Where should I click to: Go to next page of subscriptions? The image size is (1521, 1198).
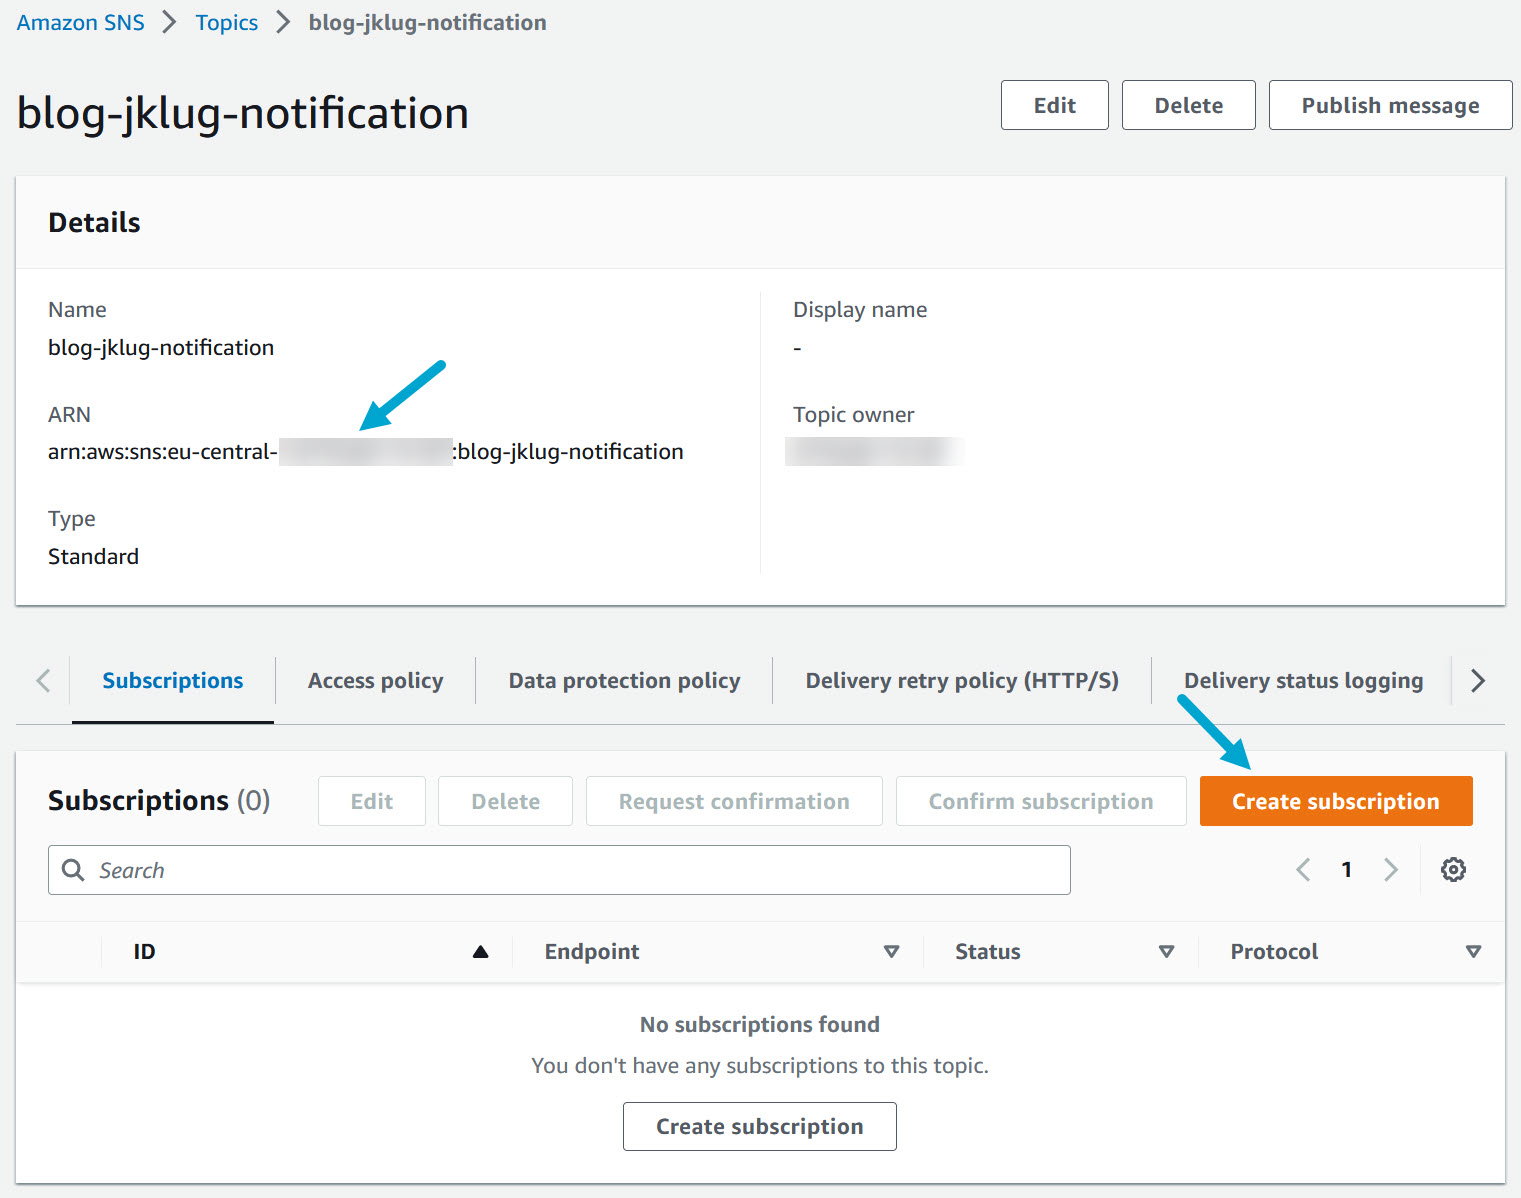pyautogui.click(x=1390, y=870)
